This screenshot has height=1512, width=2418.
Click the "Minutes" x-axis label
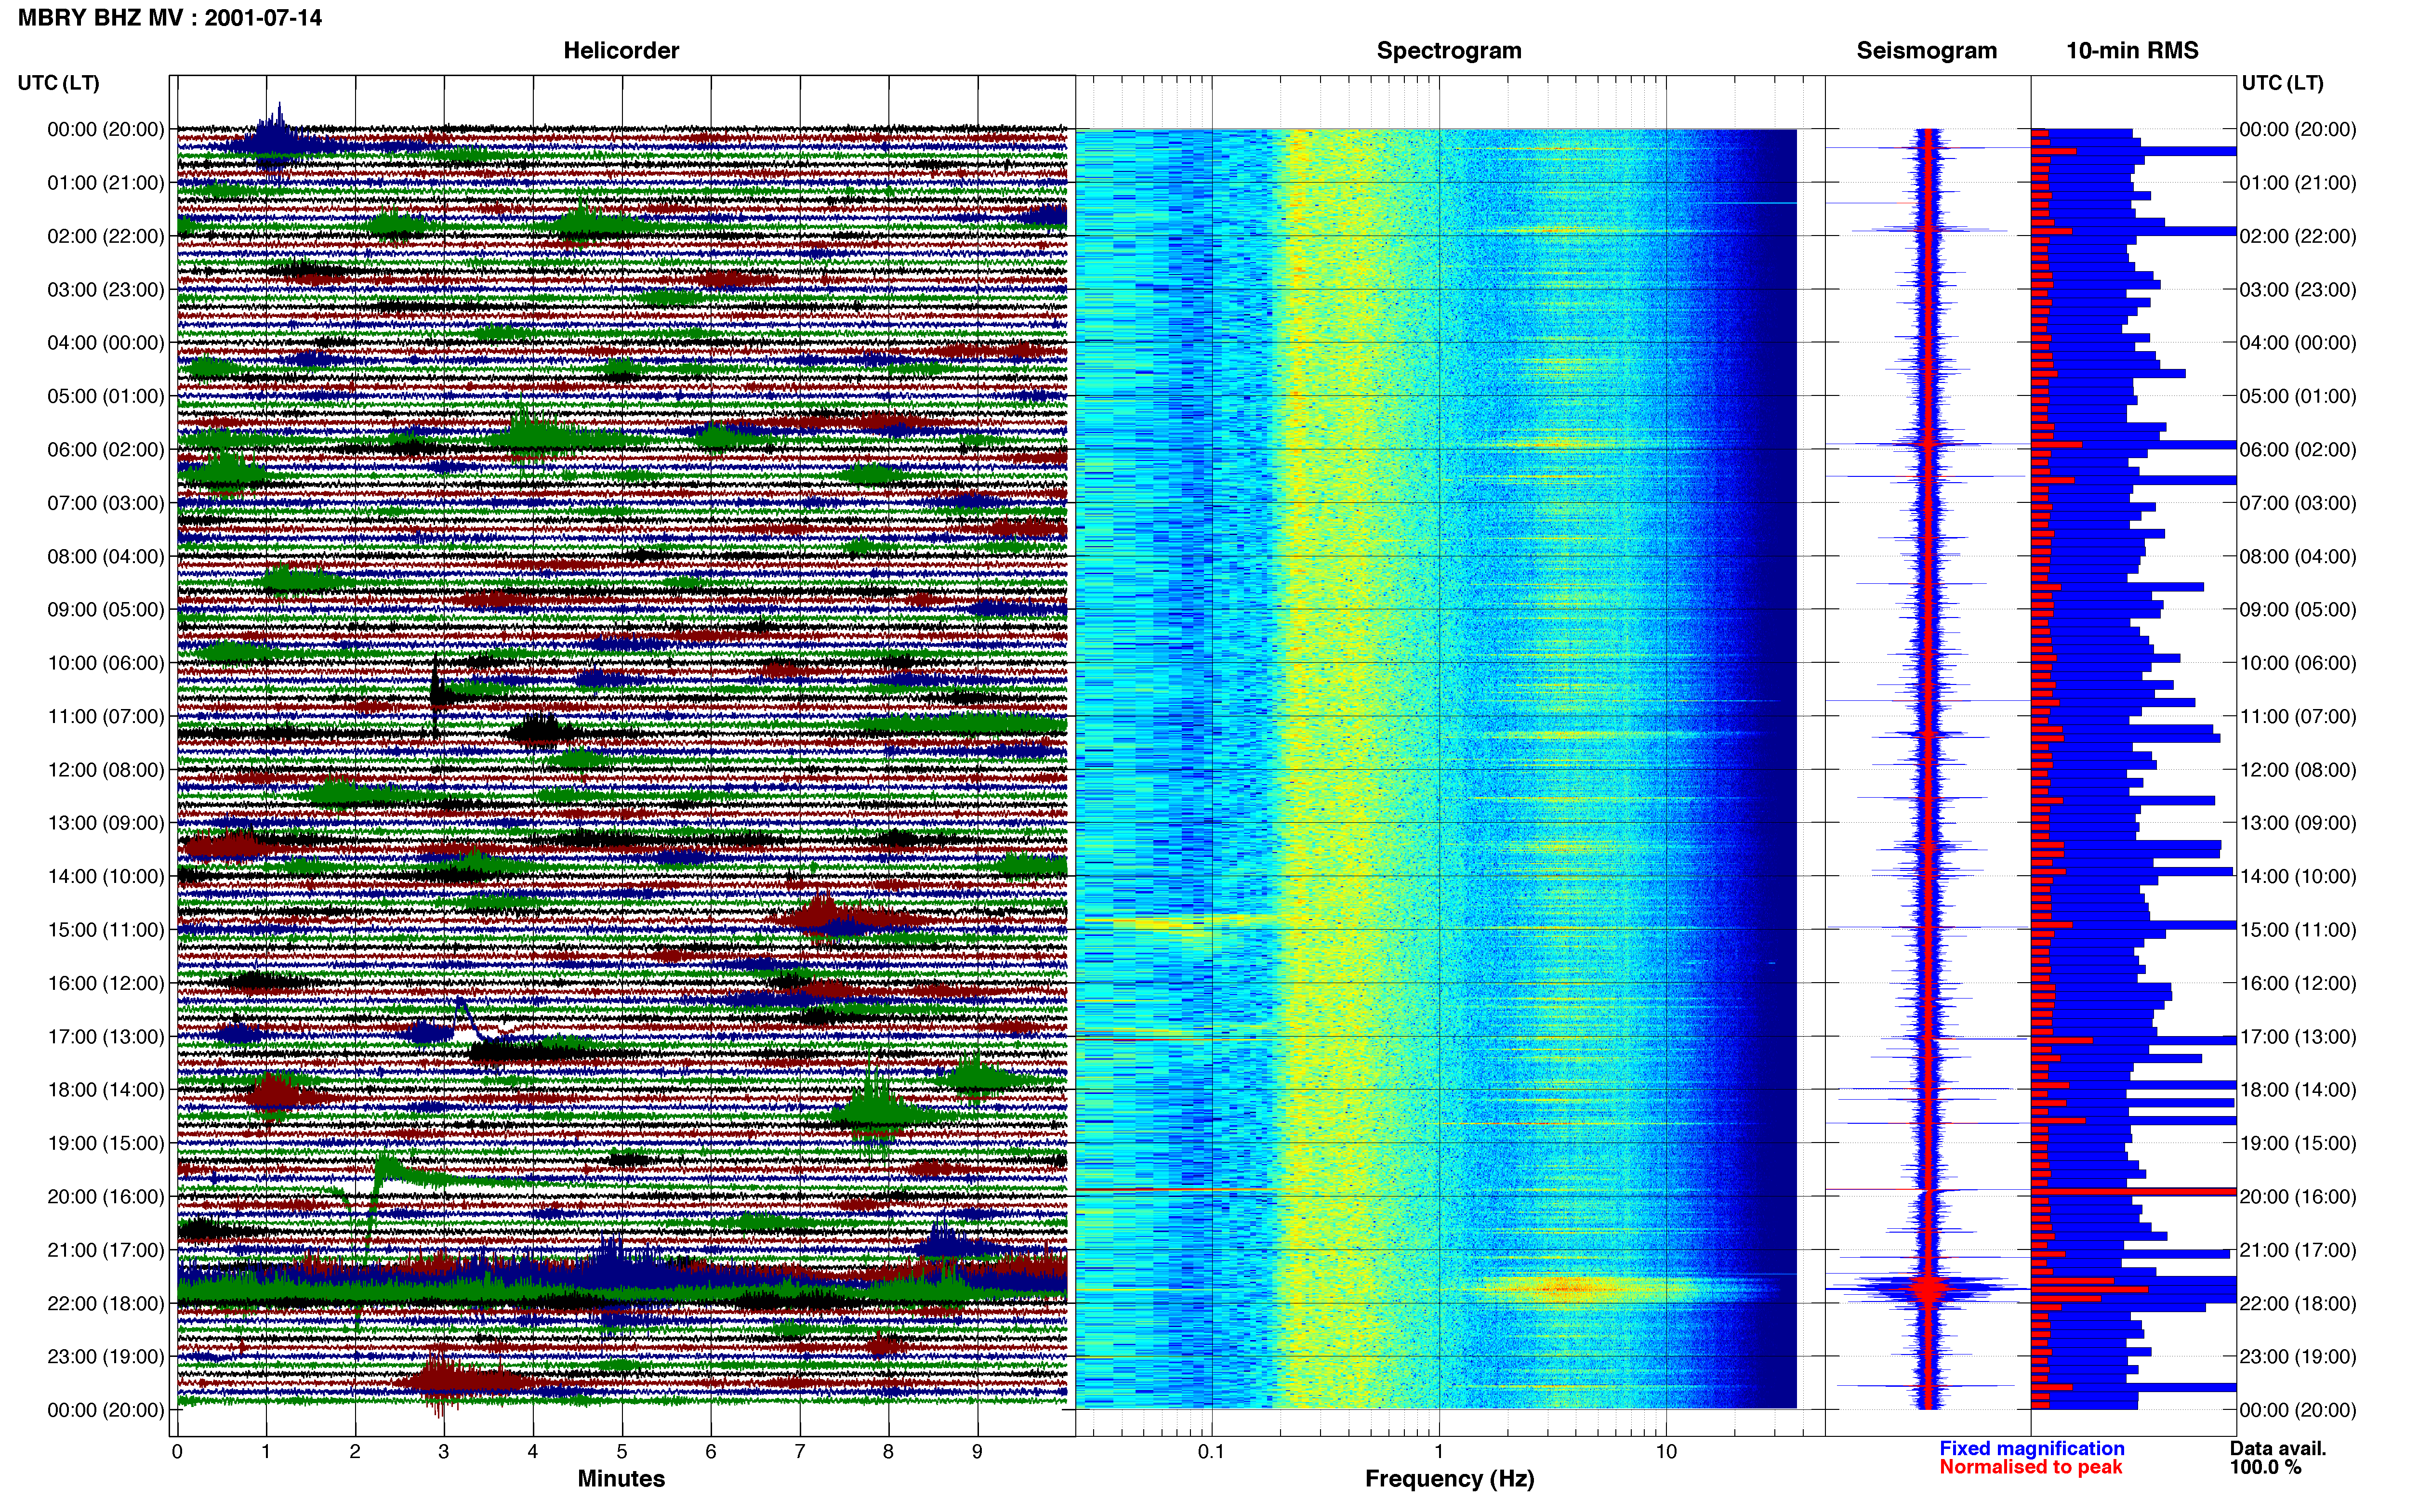coord(621,1478)
